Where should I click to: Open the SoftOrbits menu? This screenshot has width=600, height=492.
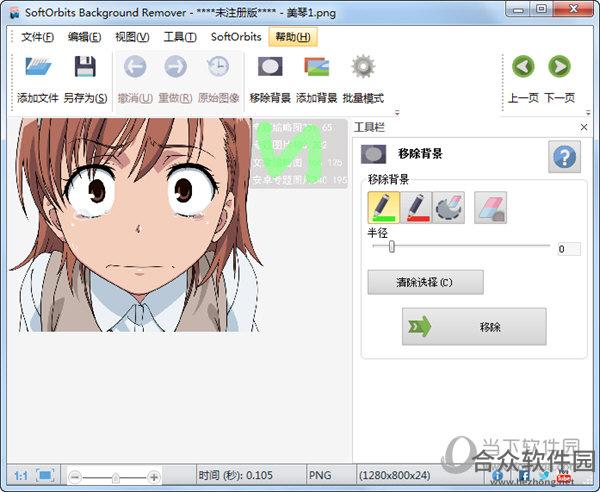click(x=236, y=37)
